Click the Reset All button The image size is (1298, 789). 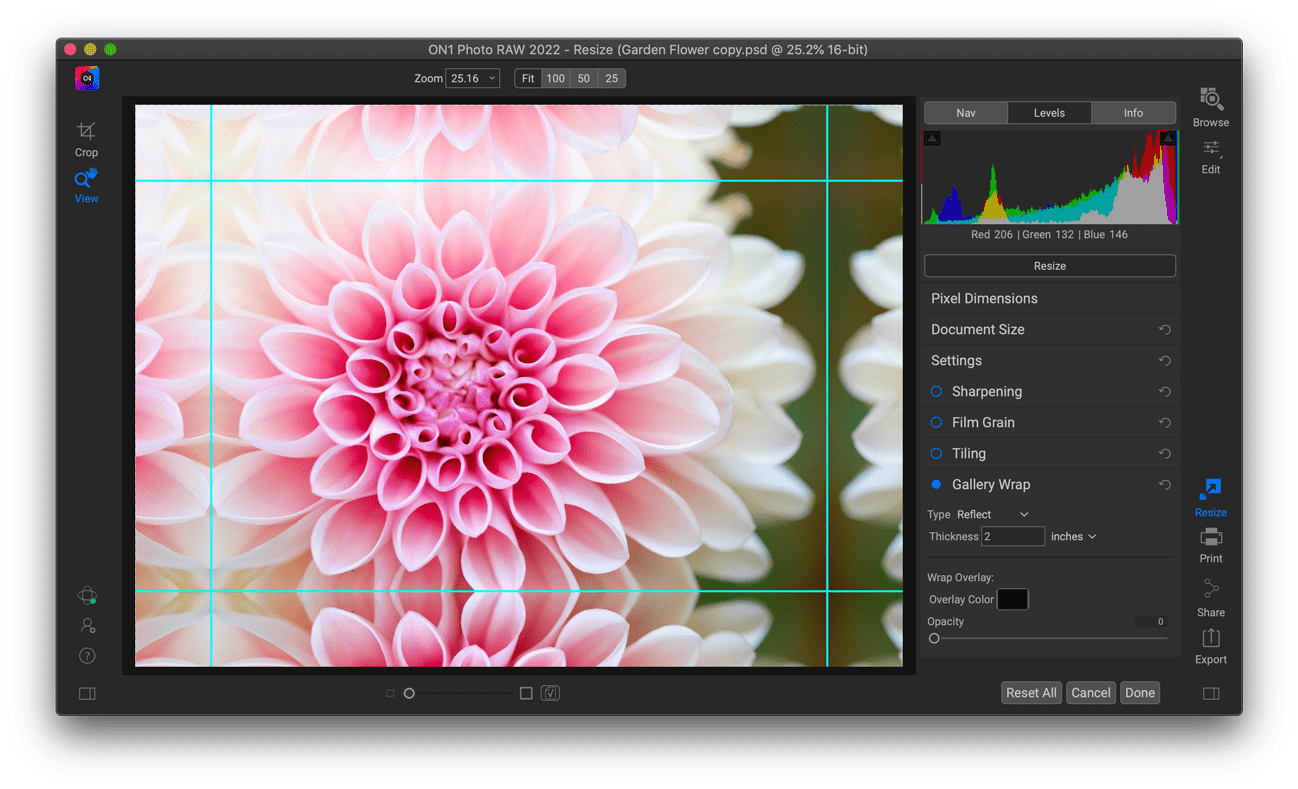[x=1031, y=692]
